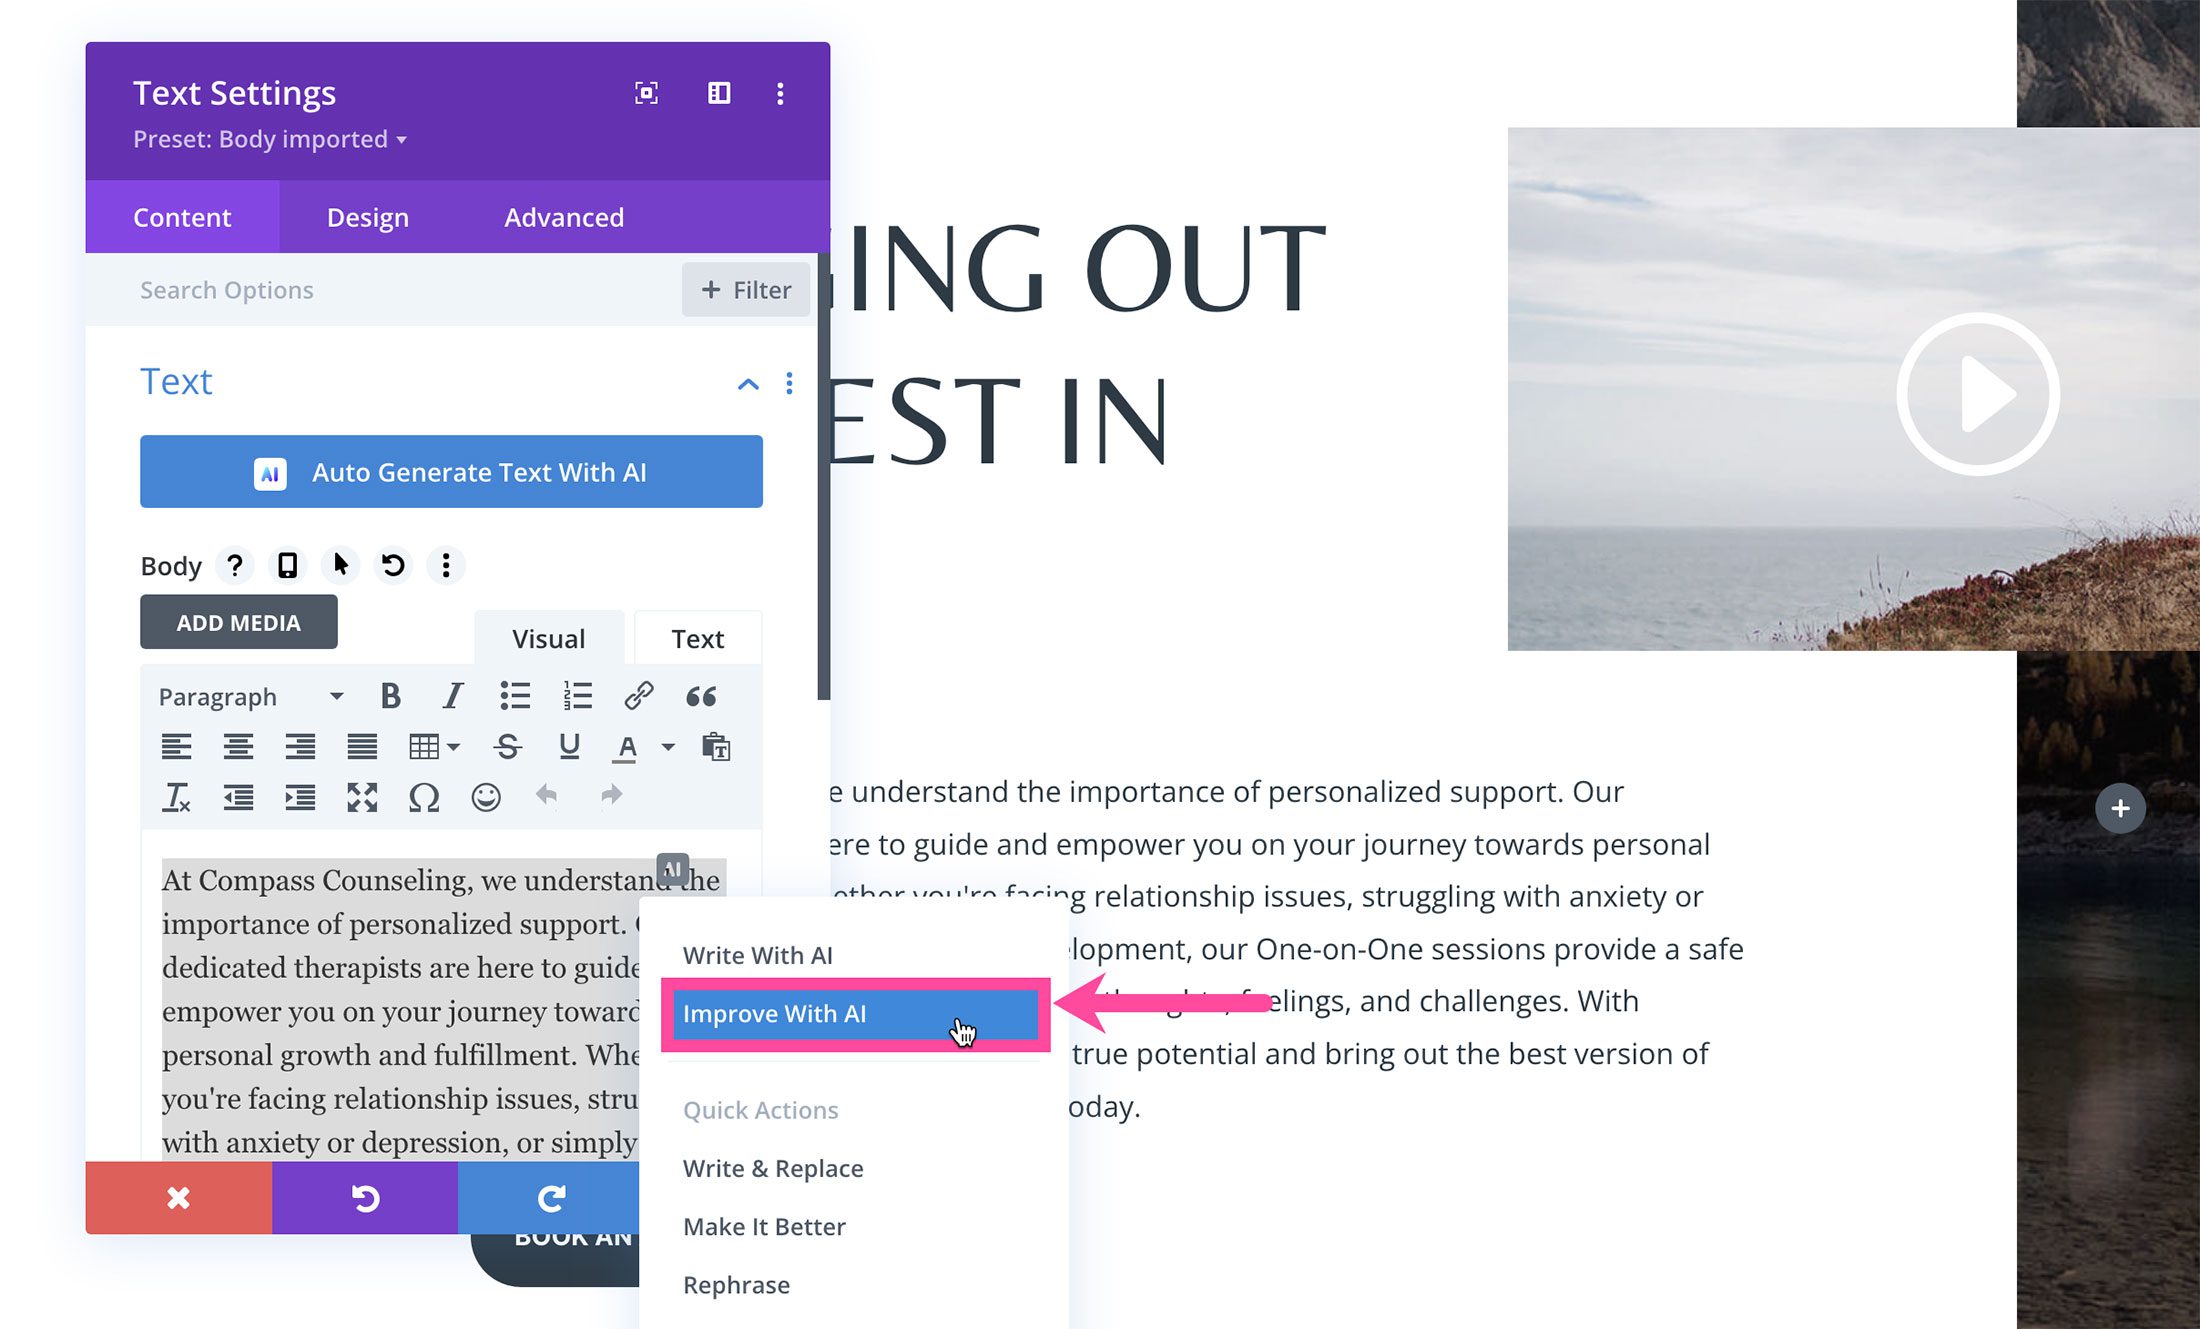
Task: Click the Auto Generate Text With AI button
Action: tap(445, 471)
